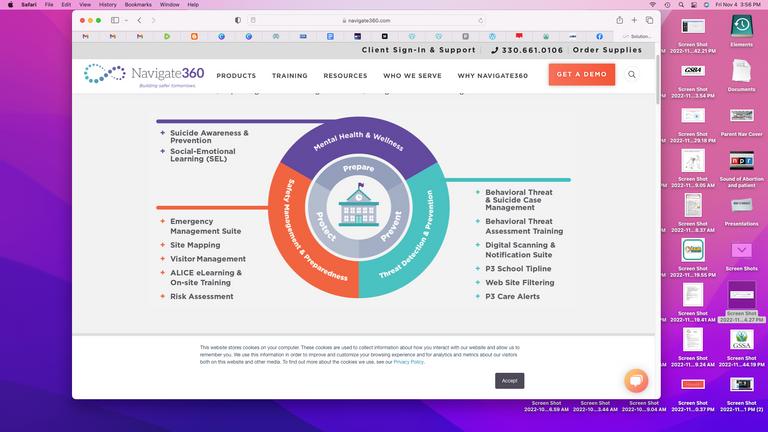768x432 pixels.
Task: Open the Bookmarks menu in menu bar
Action: (138, 4)
